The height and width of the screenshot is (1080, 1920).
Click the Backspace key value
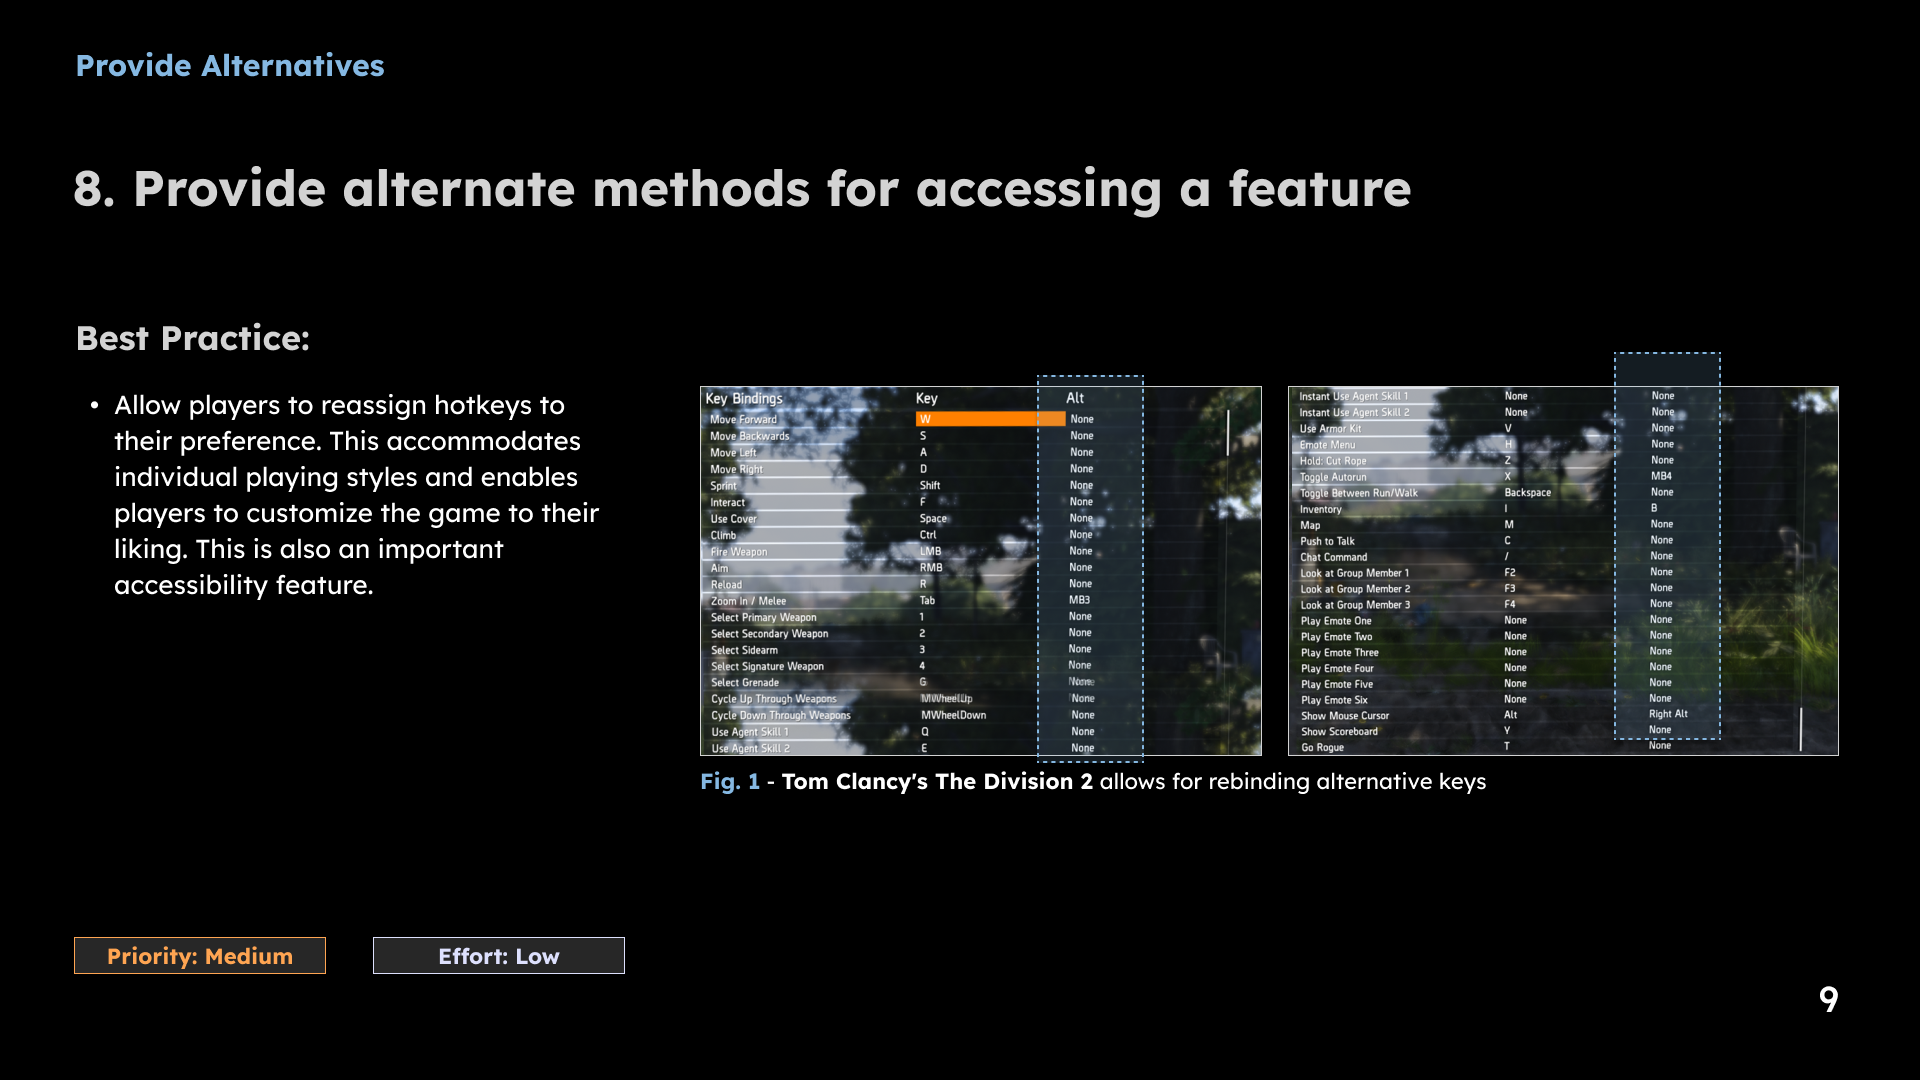point(1527,493)
